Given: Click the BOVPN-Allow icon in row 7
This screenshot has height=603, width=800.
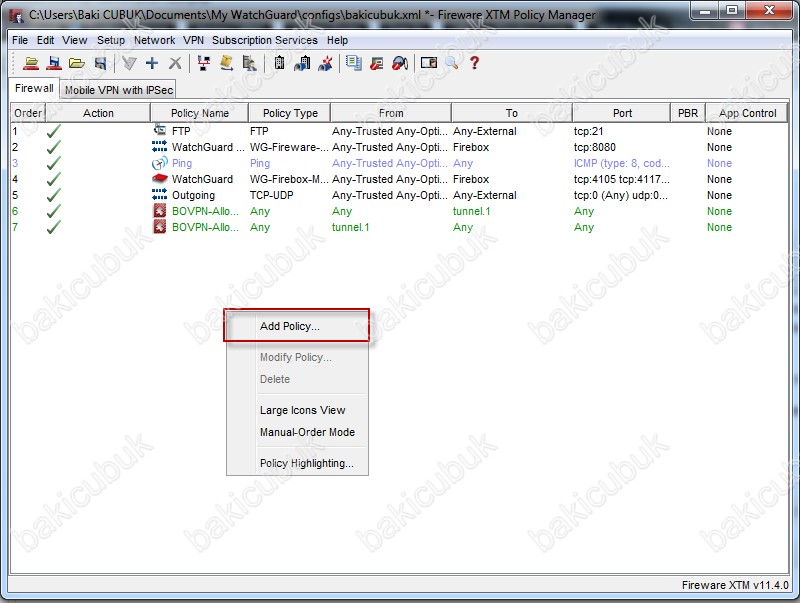Looking at the screenshot, I should tap(160, 227).
